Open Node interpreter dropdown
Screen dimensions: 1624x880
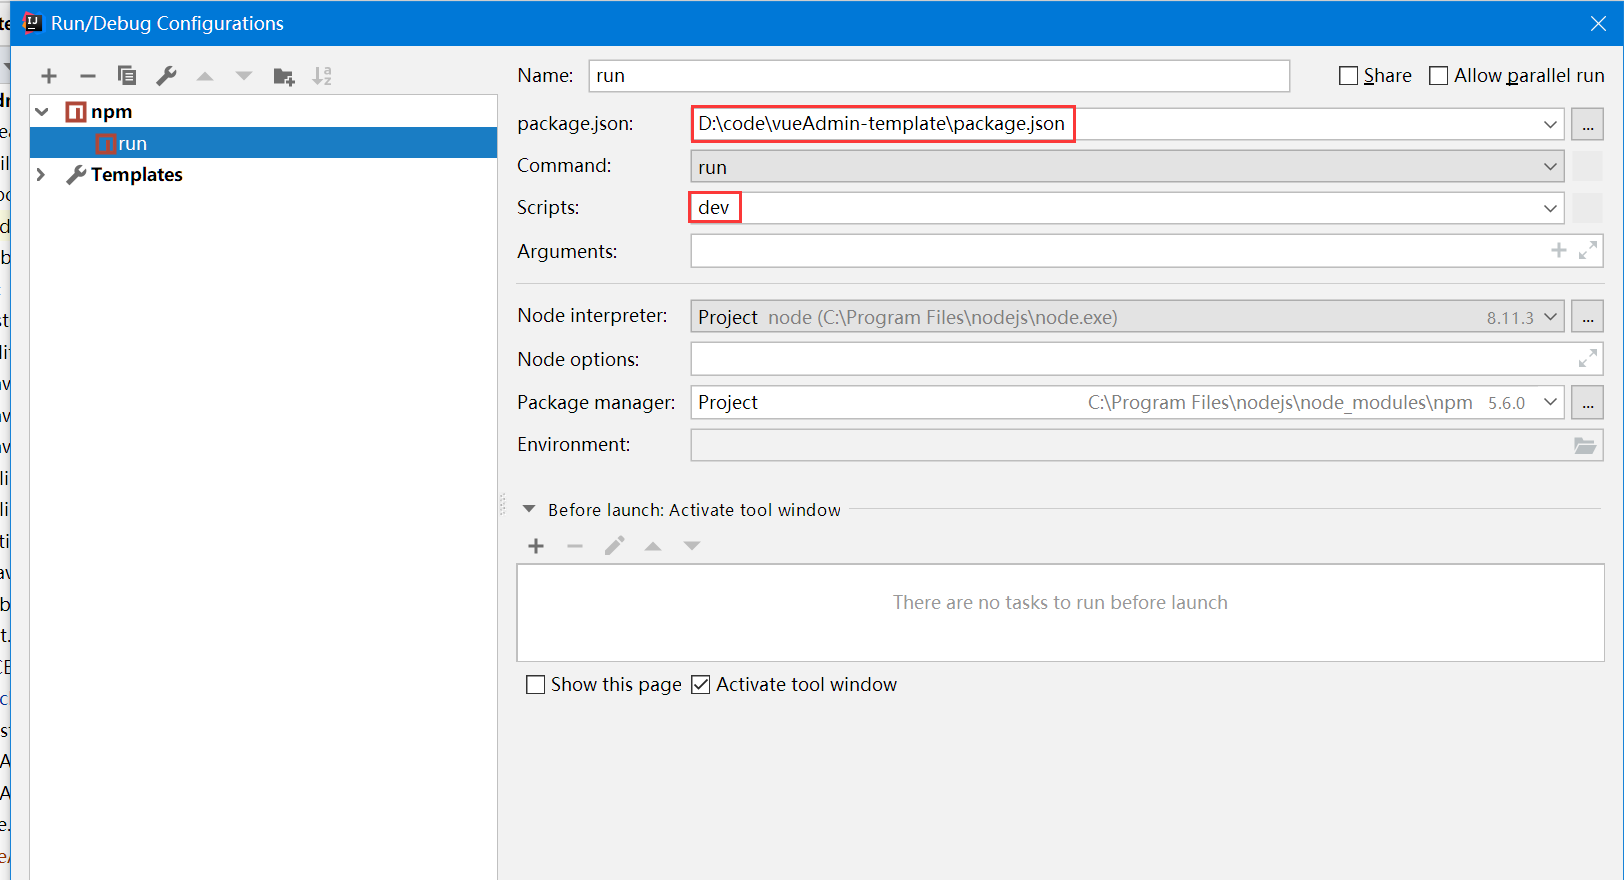1550,317
